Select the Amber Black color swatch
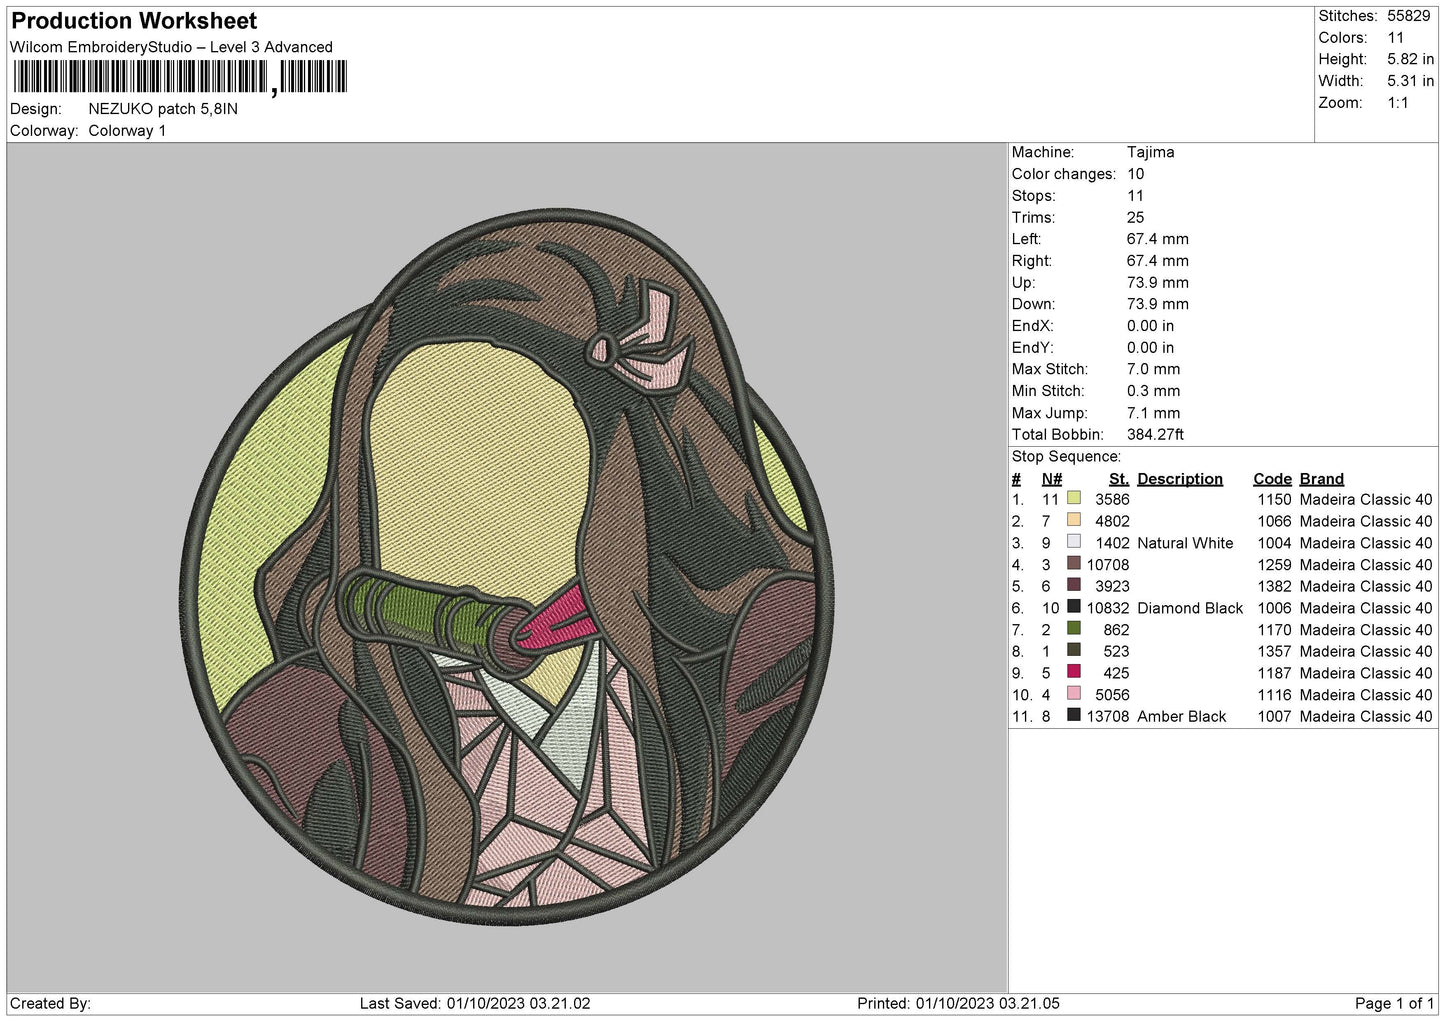1445x1021 pixels. pyautogui.click(x=1074, y=716)
